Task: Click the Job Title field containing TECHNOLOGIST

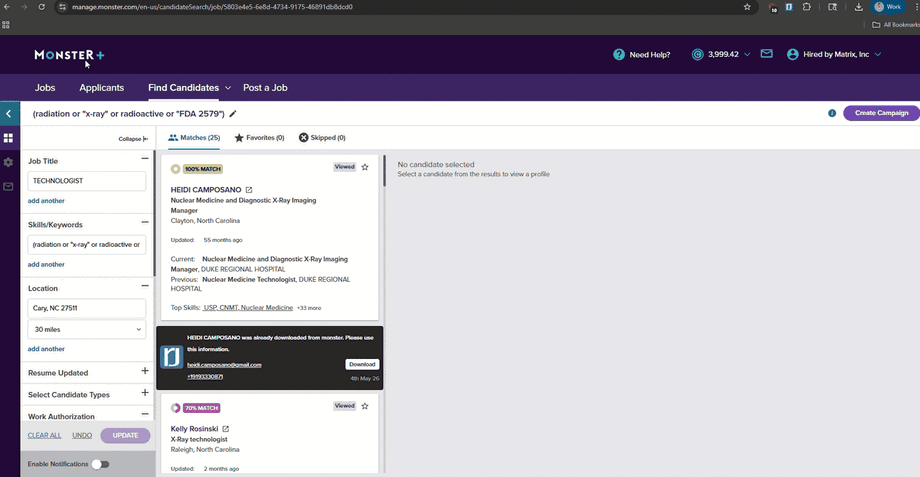Action: point(87,181)
